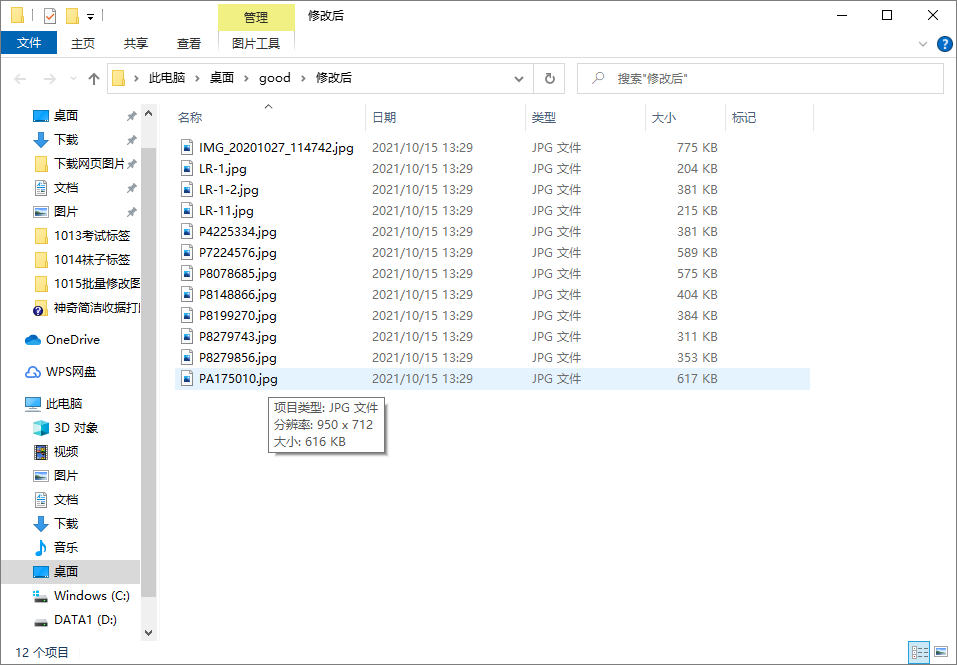Open the pinned 文档 sidebar item
Viewport: 957px width, 665px height.
coord(65,188)
